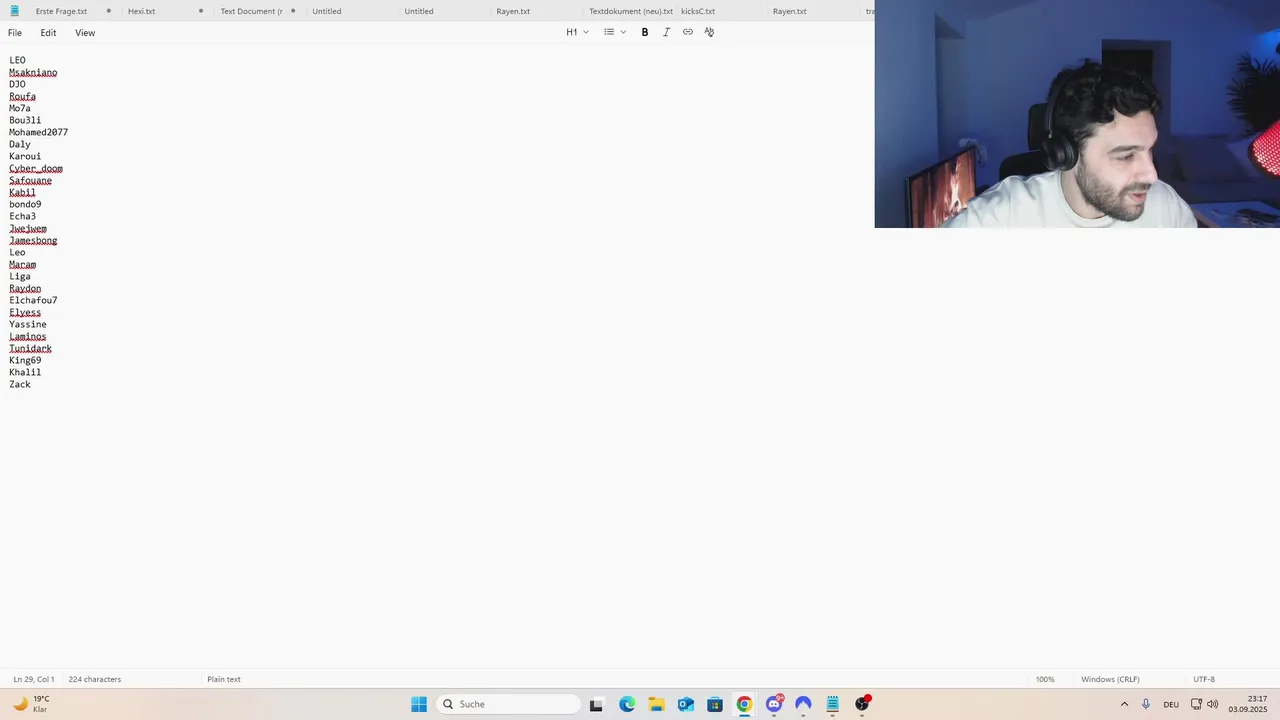Click Windows (CRLF) line ending indicator
The image size is (1280, 720).
[1110, 679]
